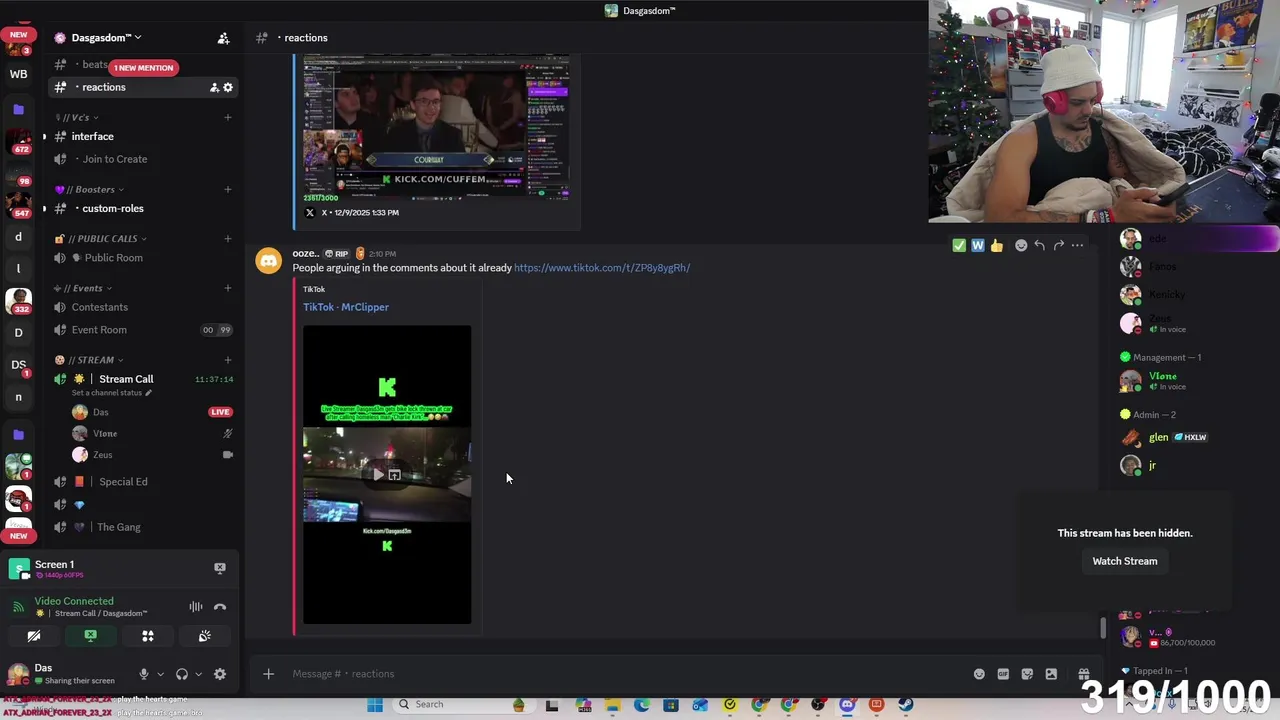Collapse the // Vc's category
The height and width of the screenshot is (720, 1280).
click(76, 117)
